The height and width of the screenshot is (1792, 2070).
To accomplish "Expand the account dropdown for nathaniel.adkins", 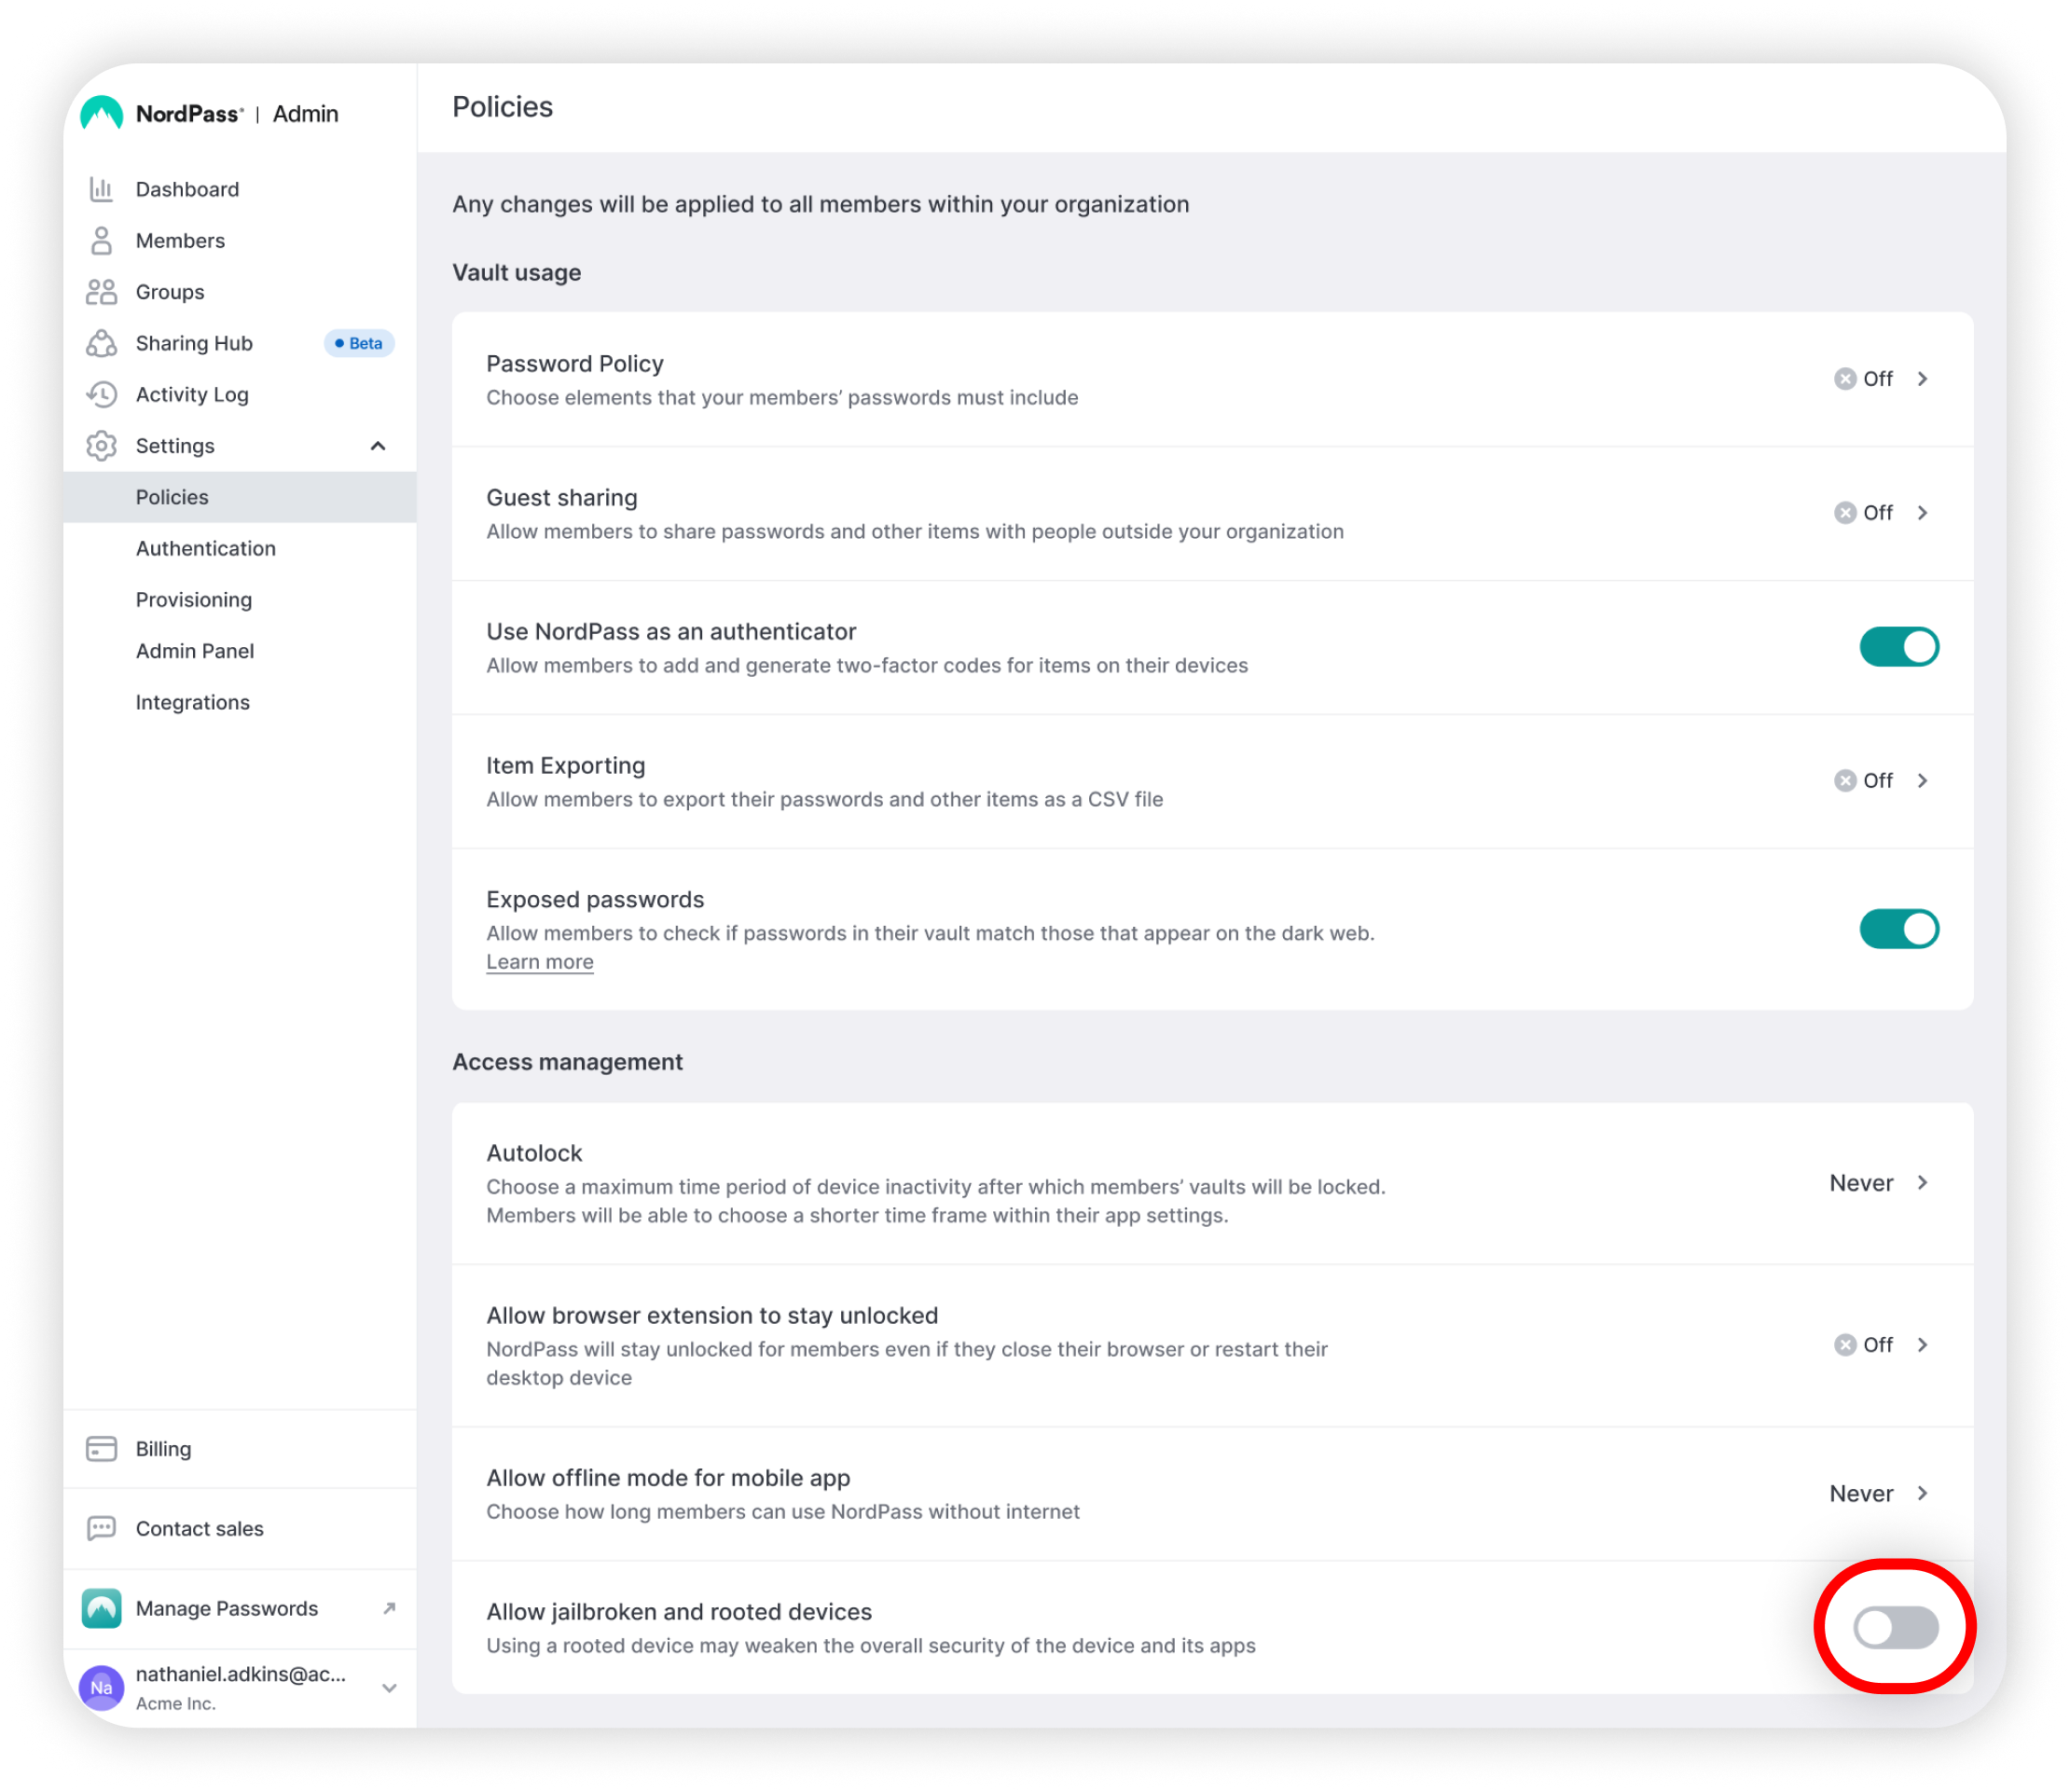I will click(389, 1688).
